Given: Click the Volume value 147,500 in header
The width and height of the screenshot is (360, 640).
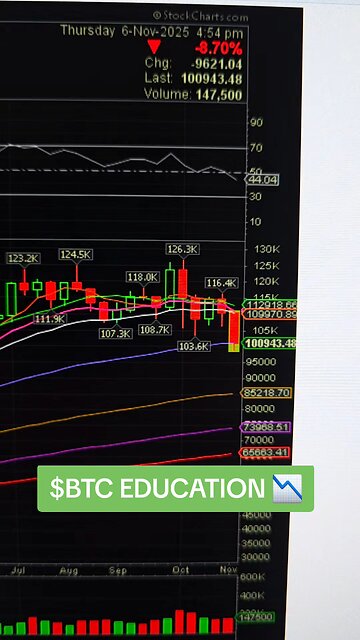Looking at the screenshot, I should point(219,95).
